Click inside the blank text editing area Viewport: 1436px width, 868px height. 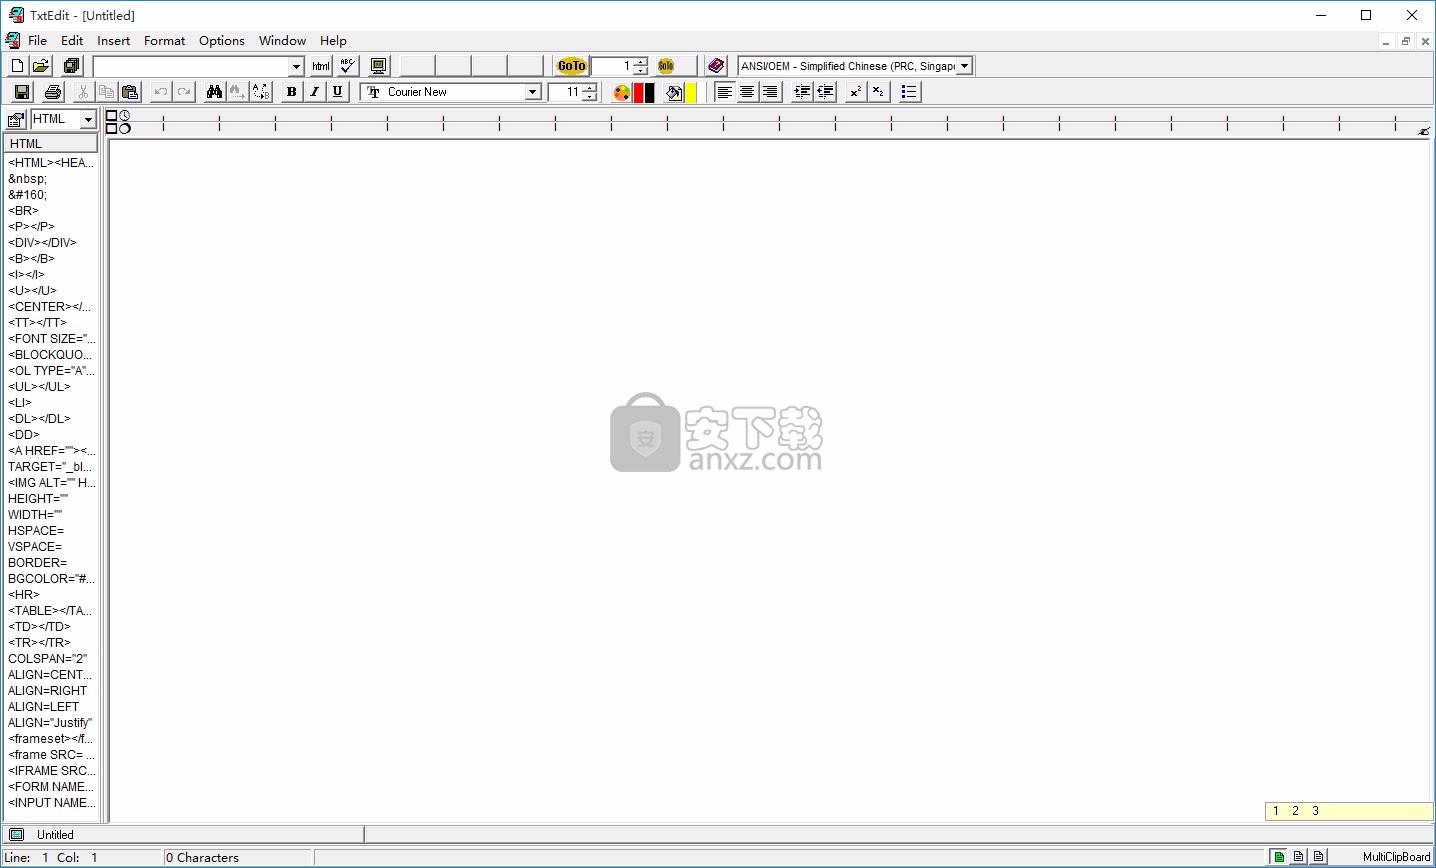point(770,480)
